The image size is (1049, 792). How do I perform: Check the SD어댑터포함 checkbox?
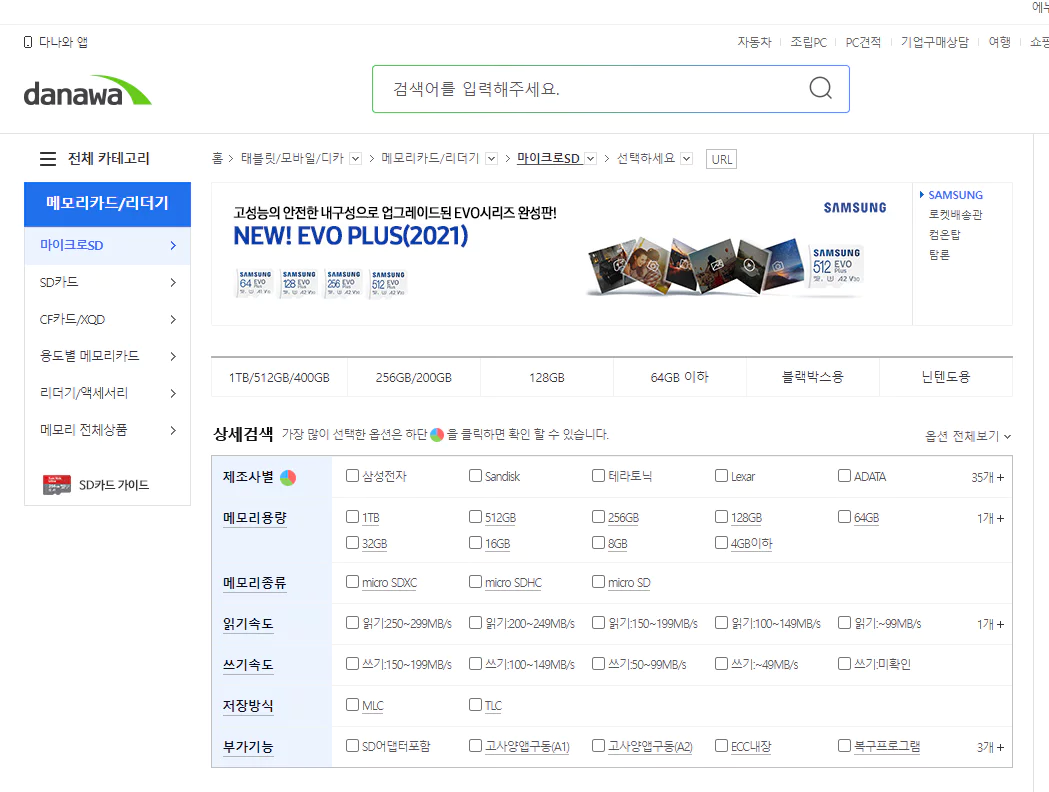(353, 745)
